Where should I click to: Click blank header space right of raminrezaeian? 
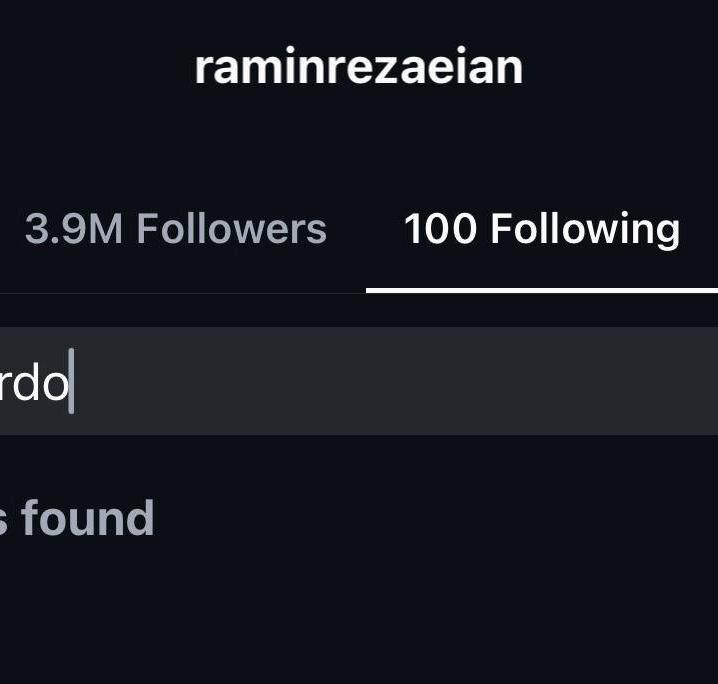pyautogui.click(x=630, y=67)
